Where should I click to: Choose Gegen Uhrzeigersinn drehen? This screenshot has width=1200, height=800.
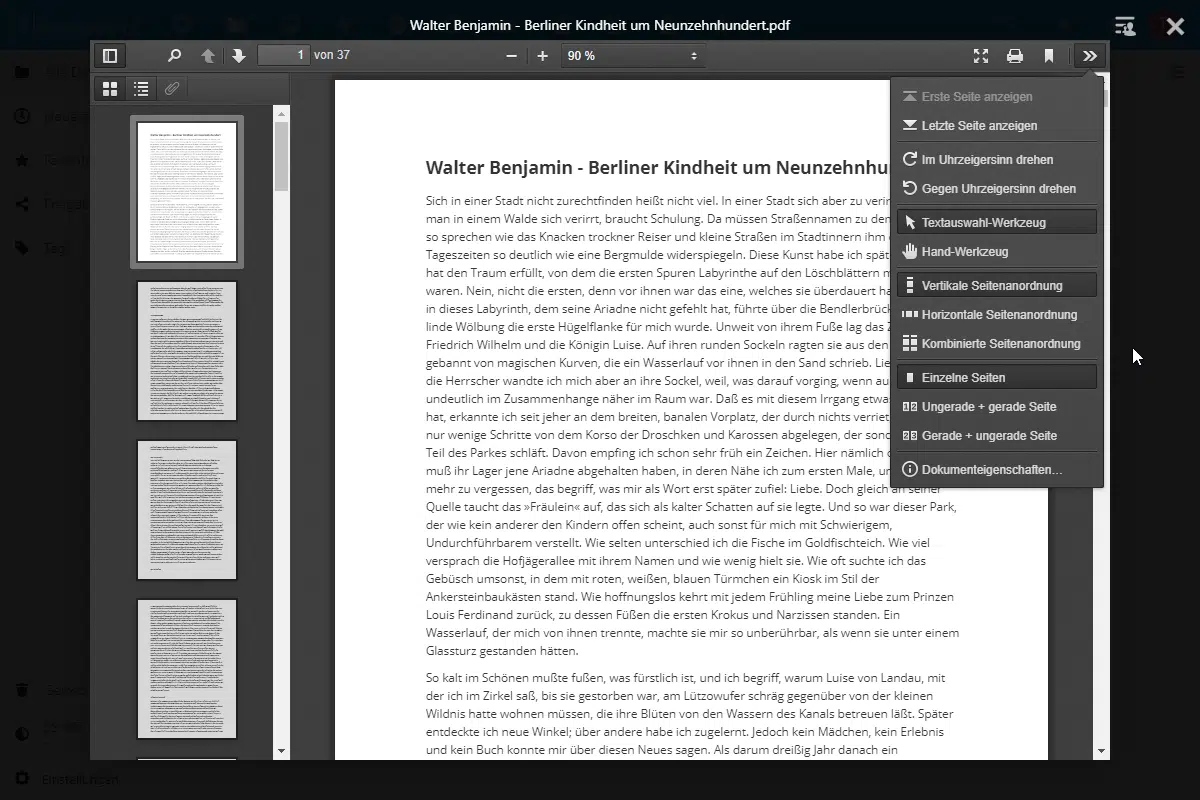(x=997, y=188)
